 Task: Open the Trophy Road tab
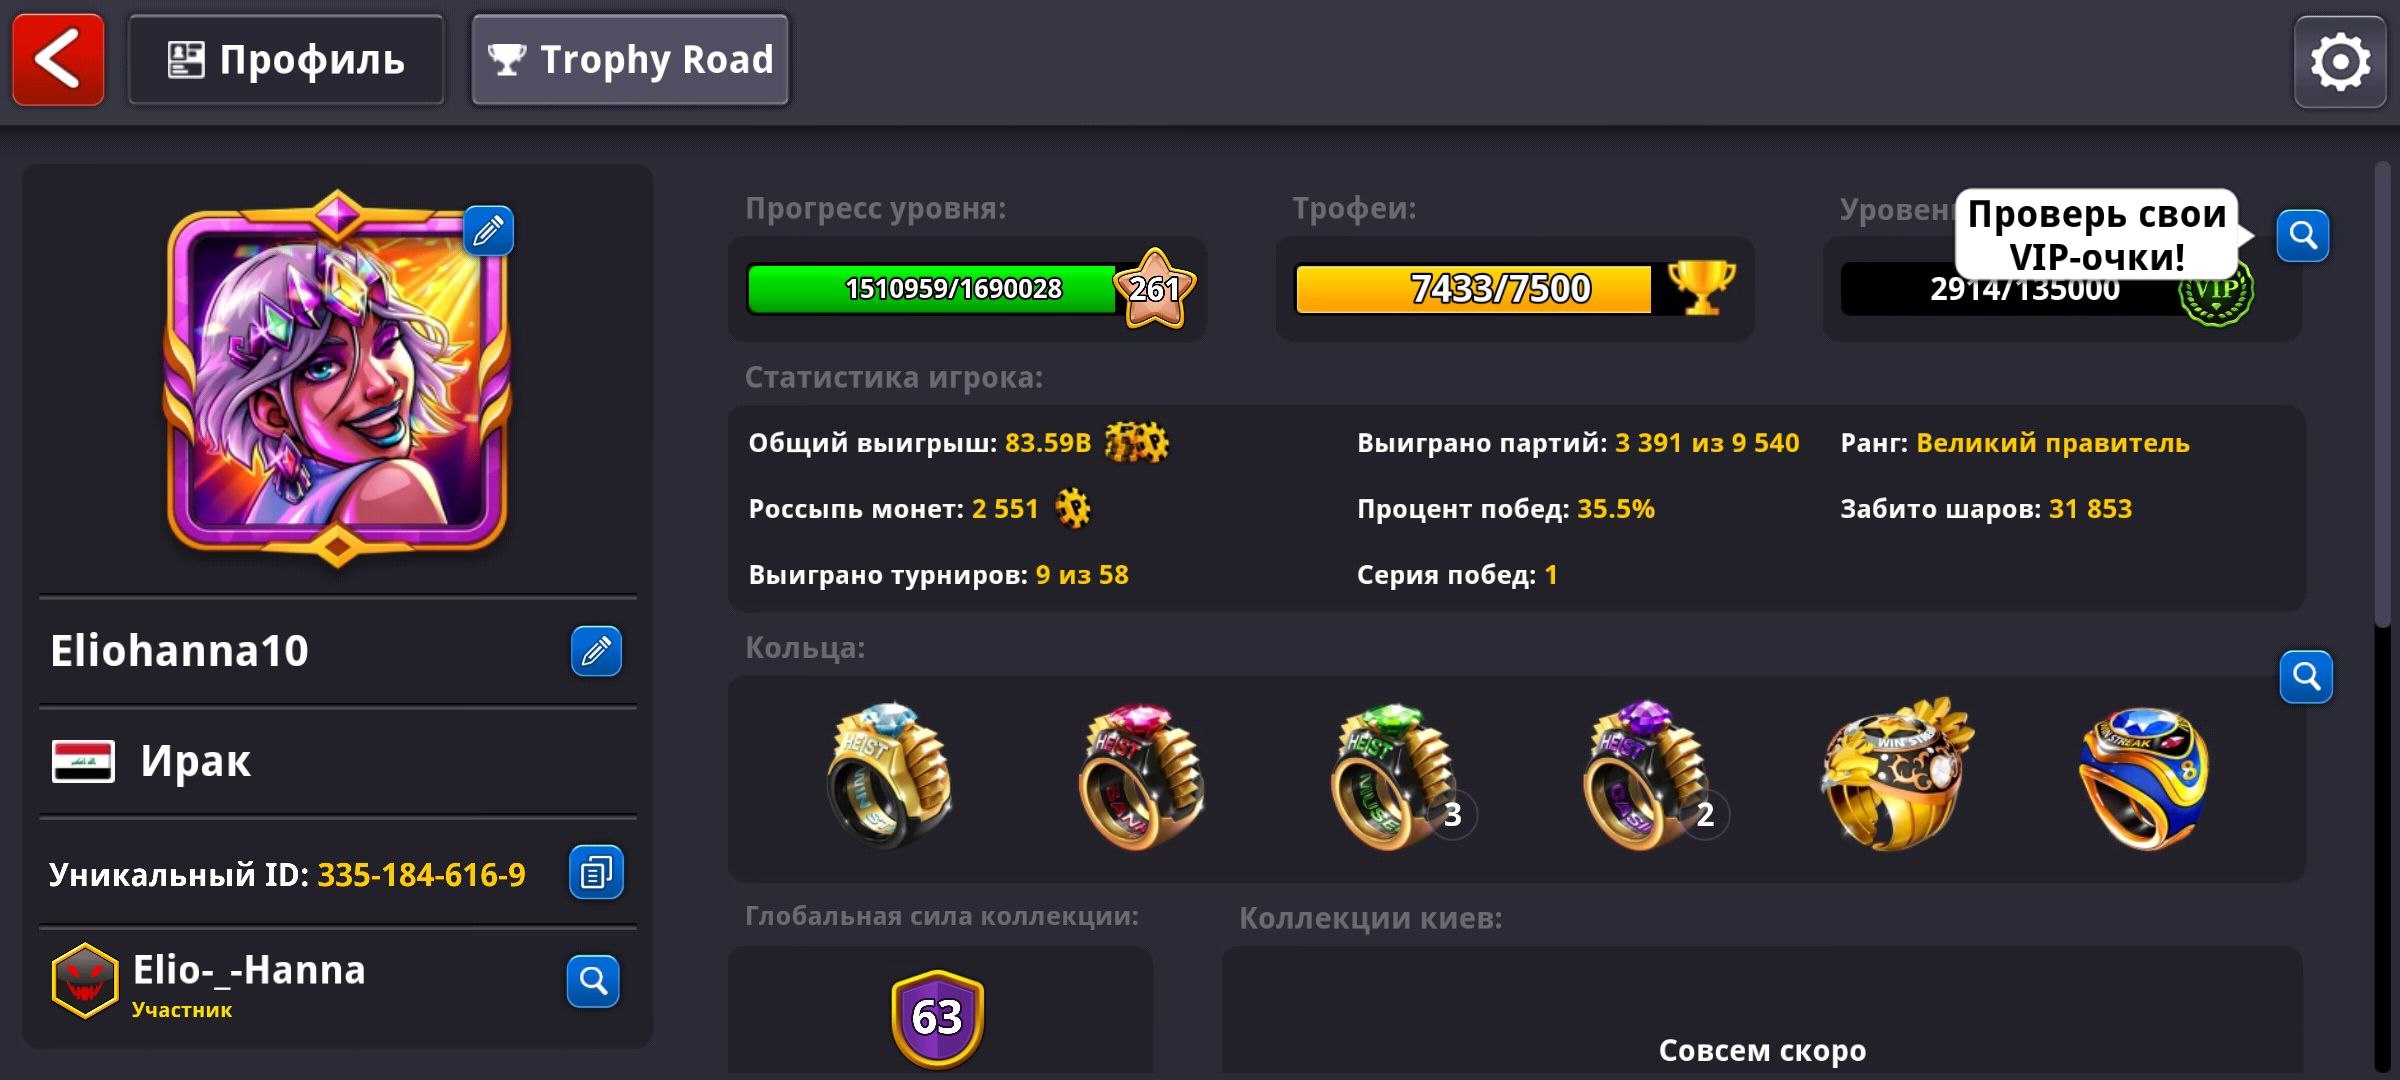pos(630,60)
